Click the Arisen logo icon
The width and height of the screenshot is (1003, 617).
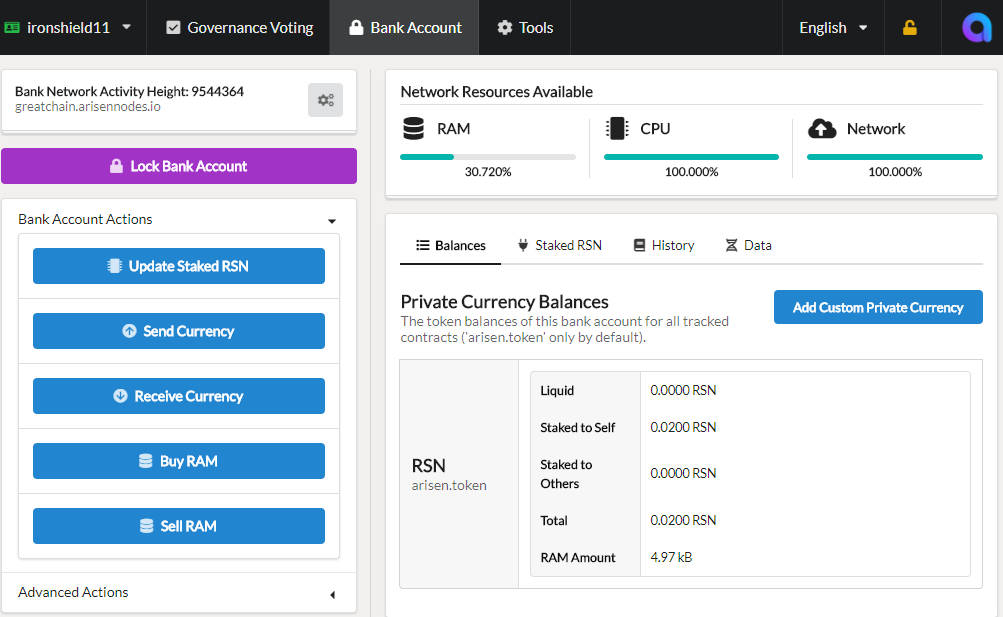click(975, 28)
